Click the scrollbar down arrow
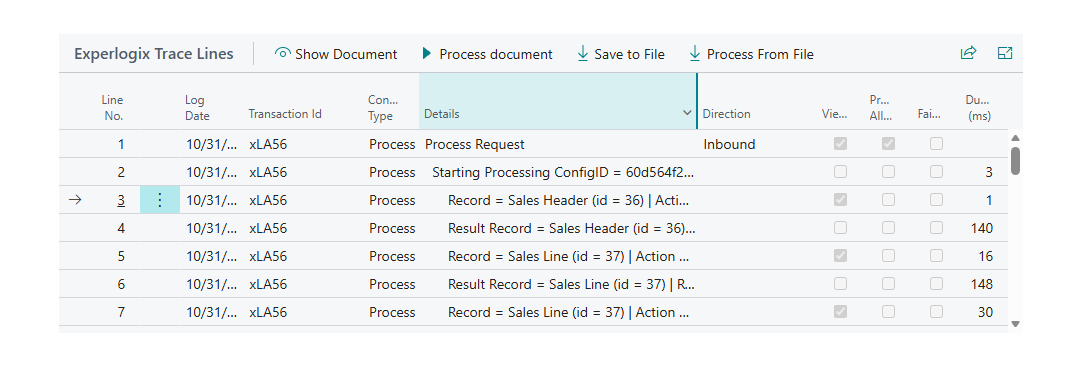This screenshot has height=365, width=1089. coord(1015,323)
